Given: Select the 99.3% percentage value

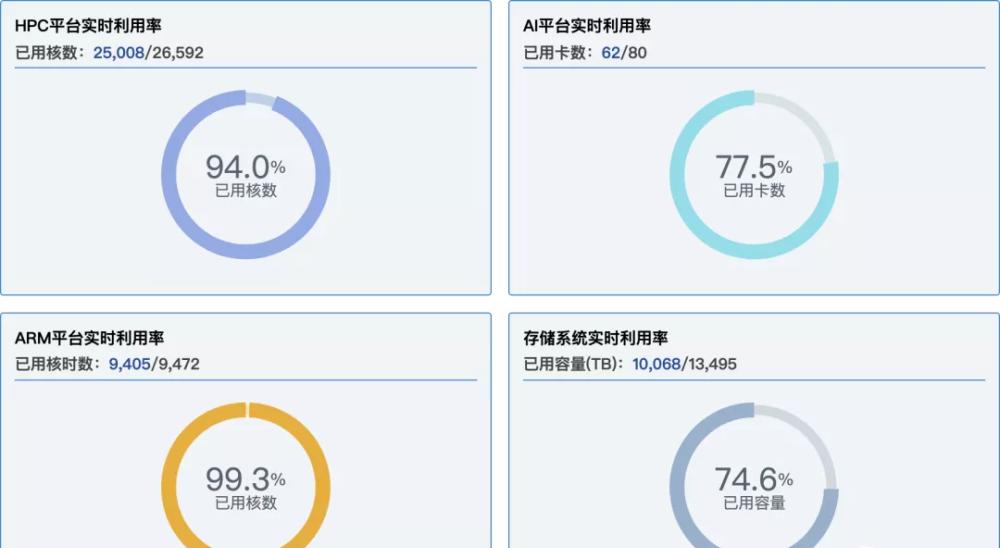Looking at the screenshot, I should [246, 479].
